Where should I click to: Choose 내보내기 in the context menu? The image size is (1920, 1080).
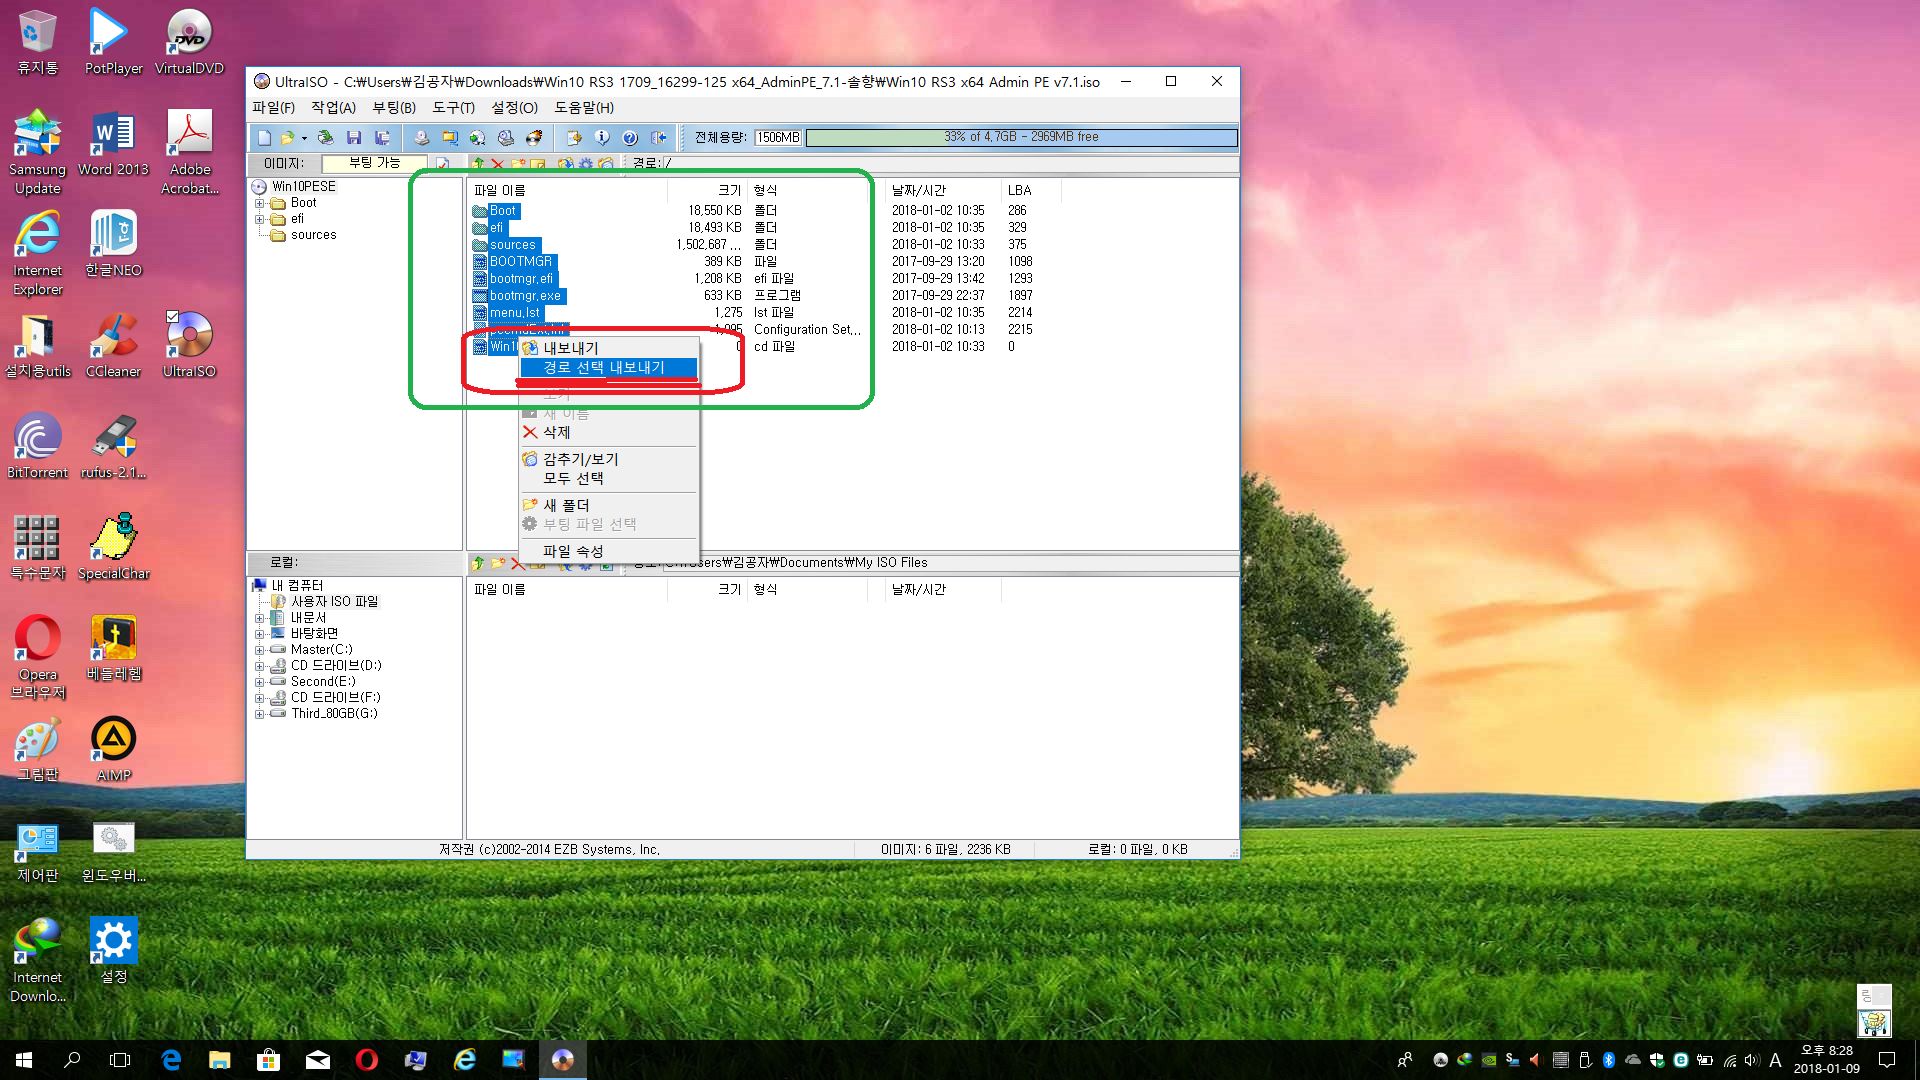608,348
